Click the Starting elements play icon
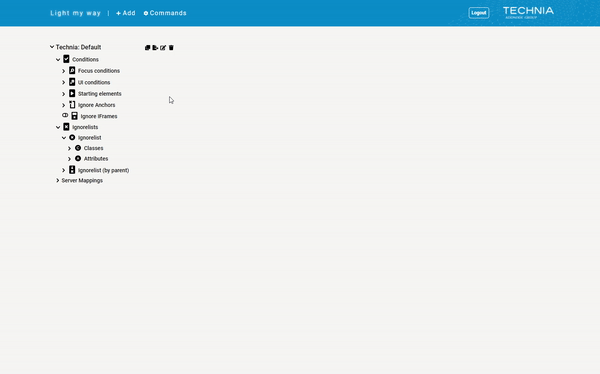 [72, 93]
